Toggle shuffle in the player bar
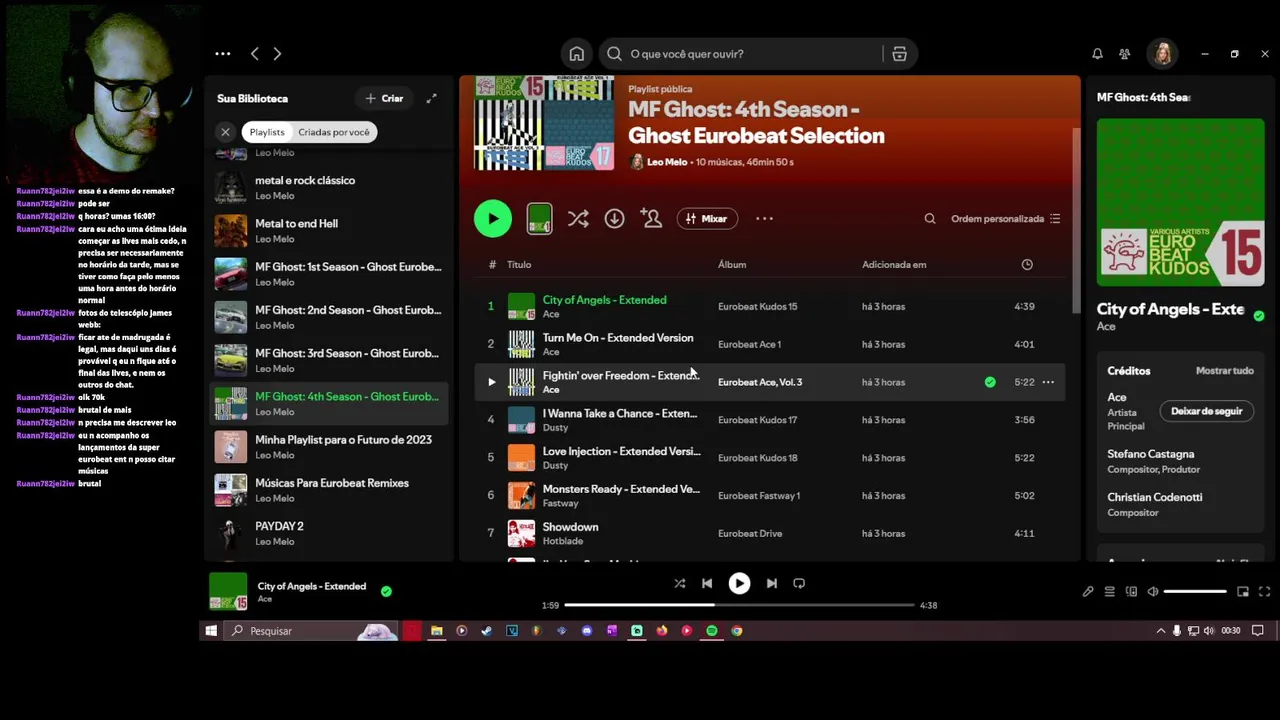Viewport: 1280px width, 720px height. 680,583
